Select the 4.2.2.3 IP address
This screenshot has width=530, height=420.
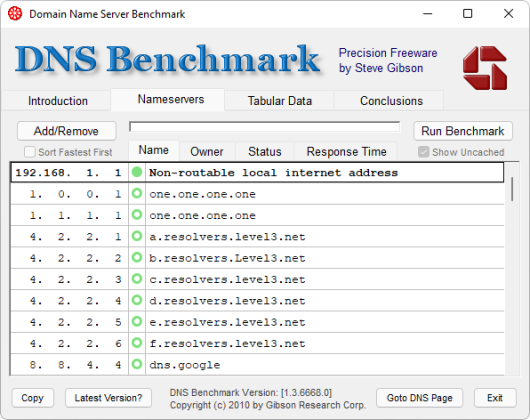click(x=75, y=279)
